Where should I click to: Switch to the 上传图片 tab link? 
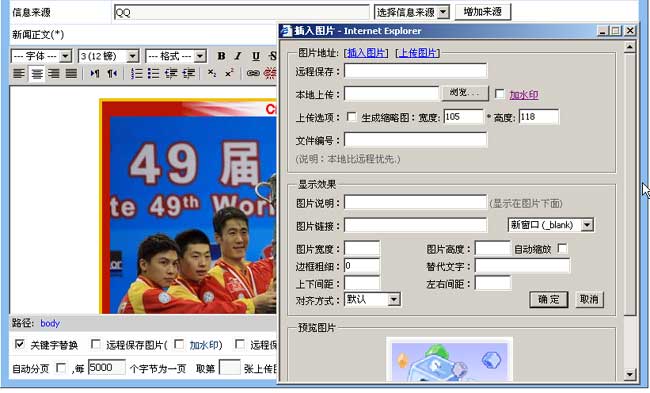418,53
